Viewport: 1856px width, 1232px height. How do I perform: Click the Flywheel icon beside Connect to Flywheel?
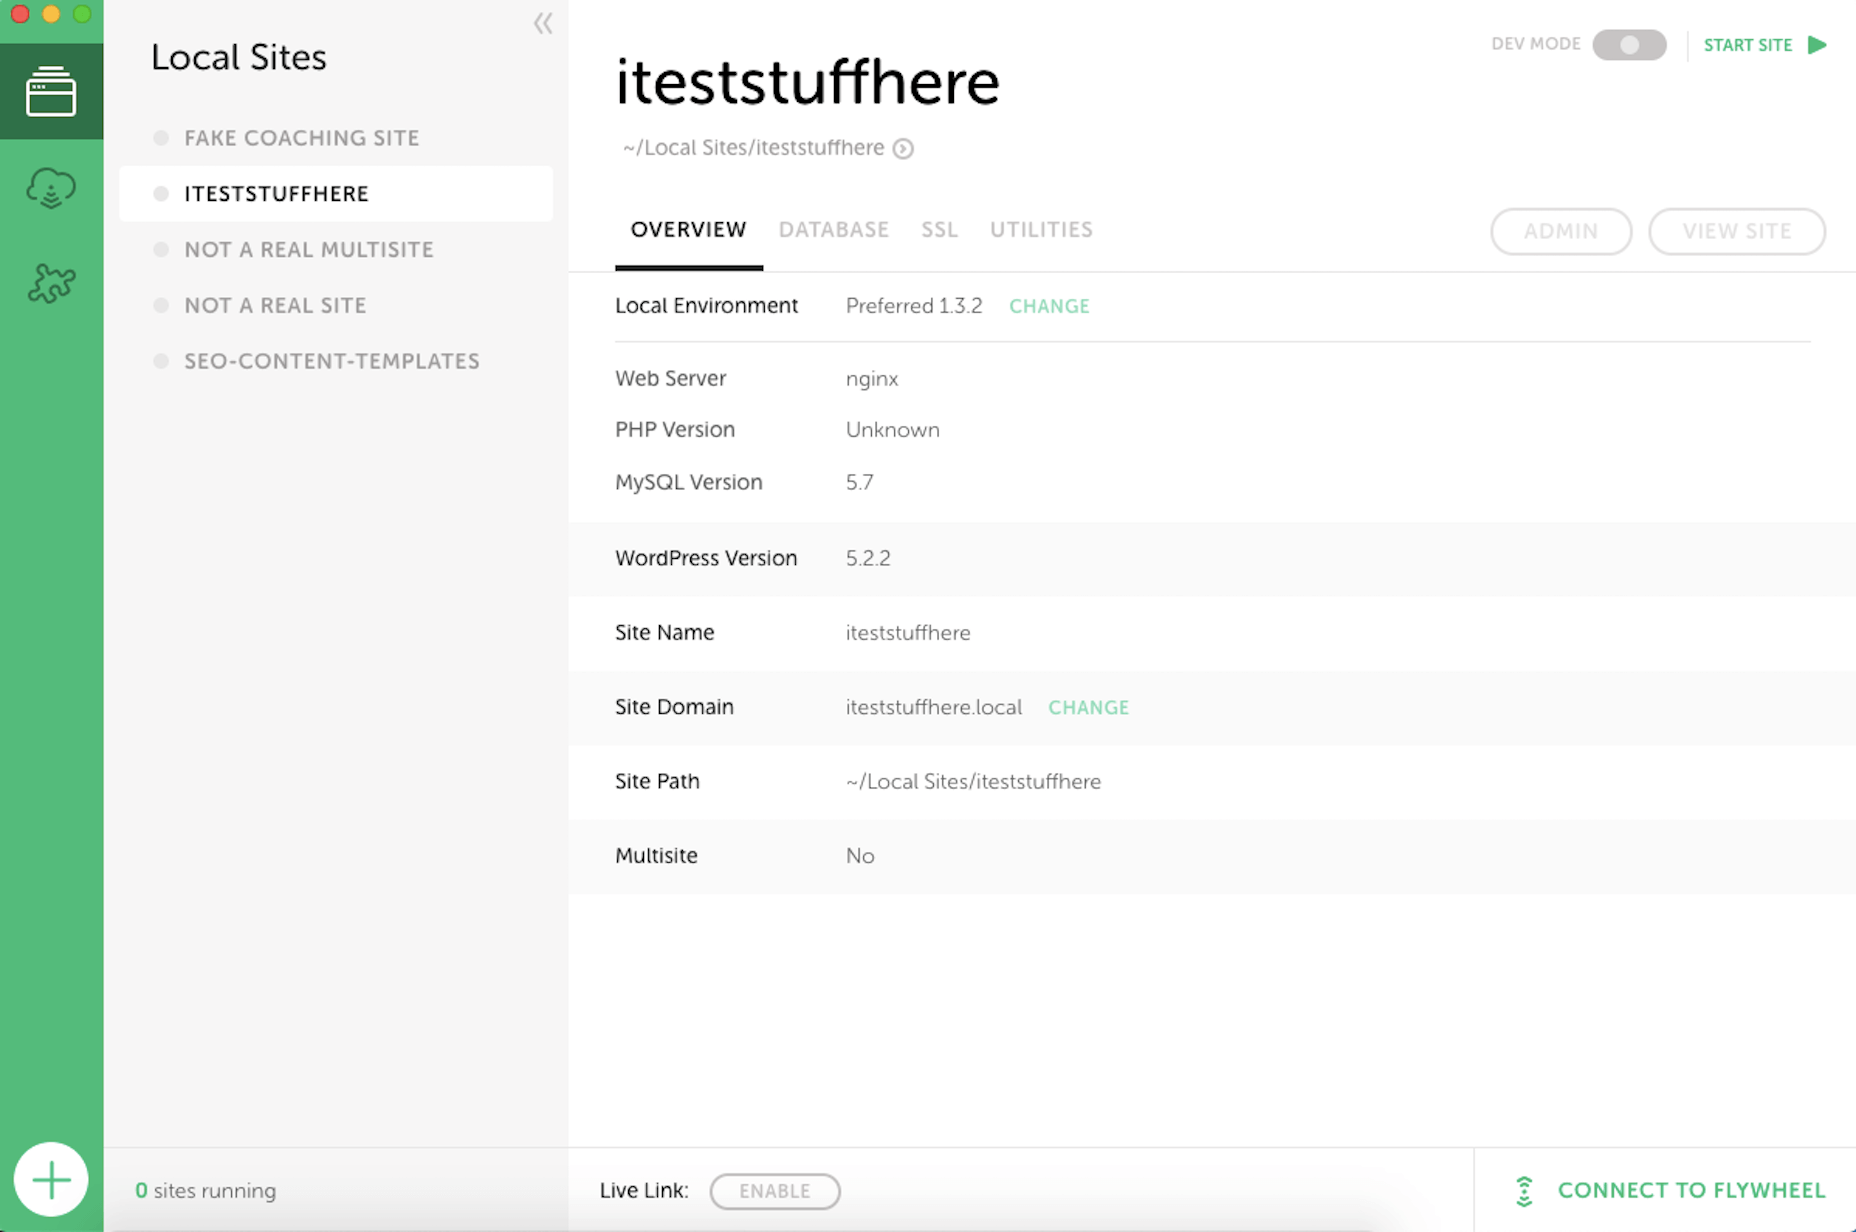tap(1524, 1191)
